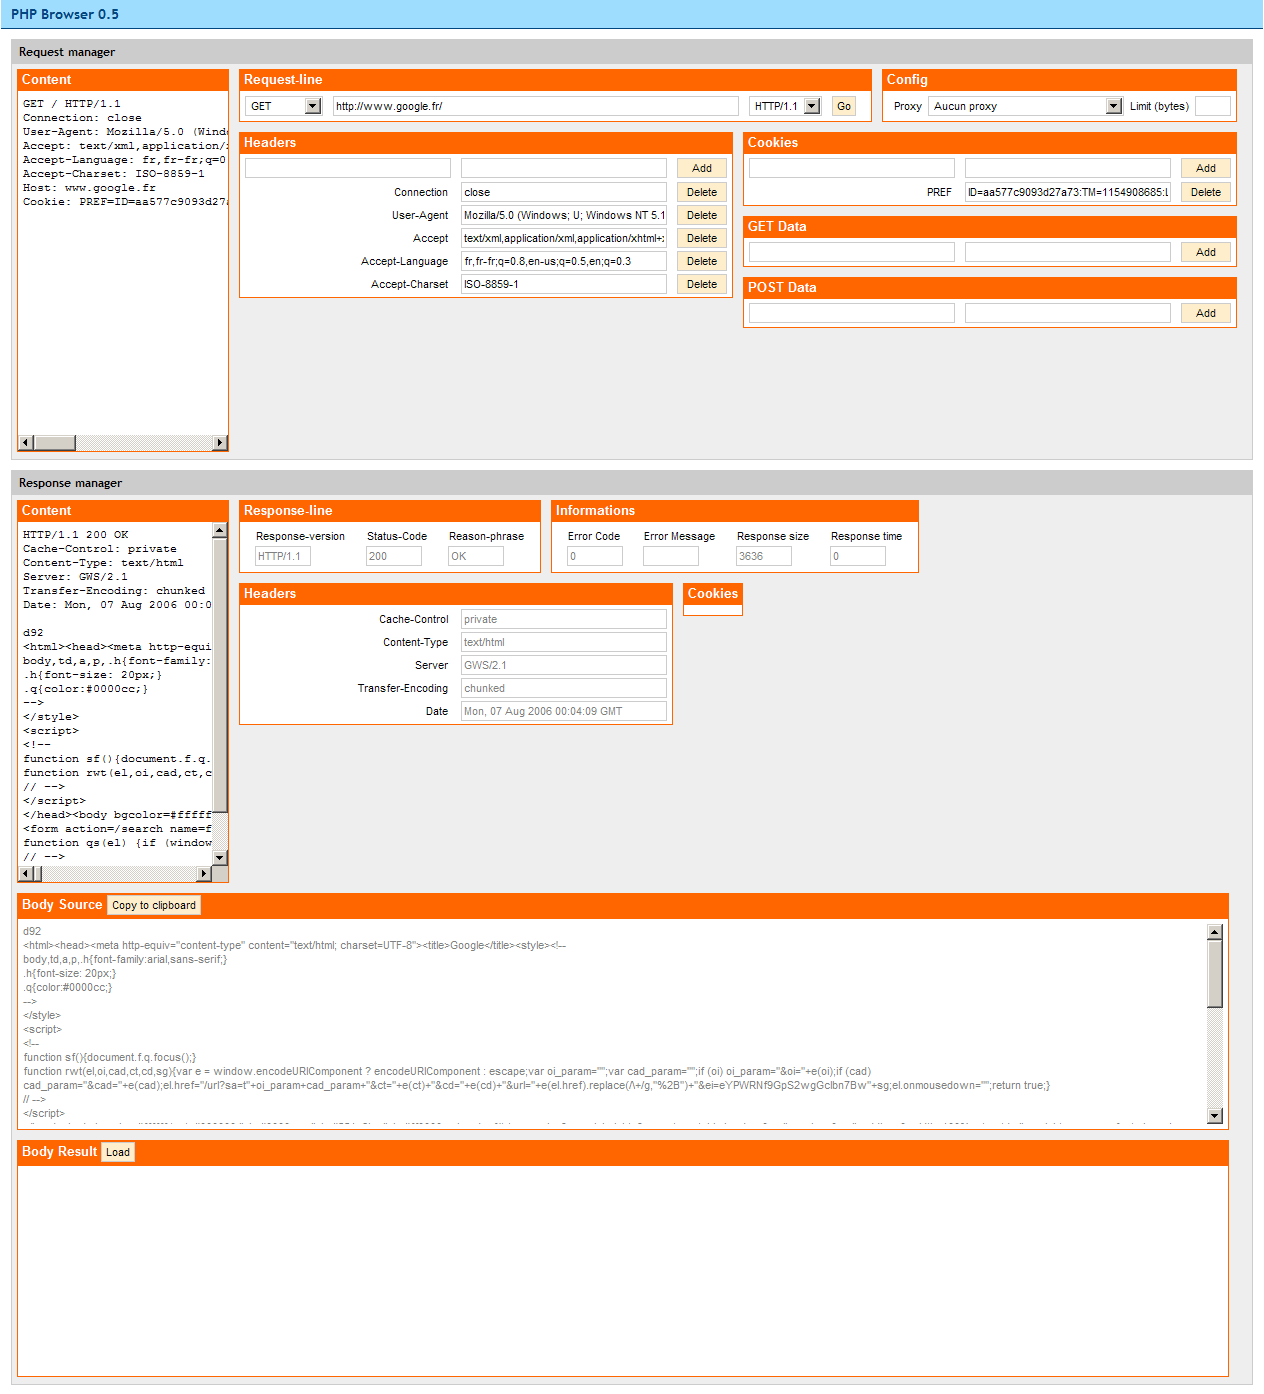Click the Accept header value field
Viewport: 1264px width, 1394px height.
point(564,238)
